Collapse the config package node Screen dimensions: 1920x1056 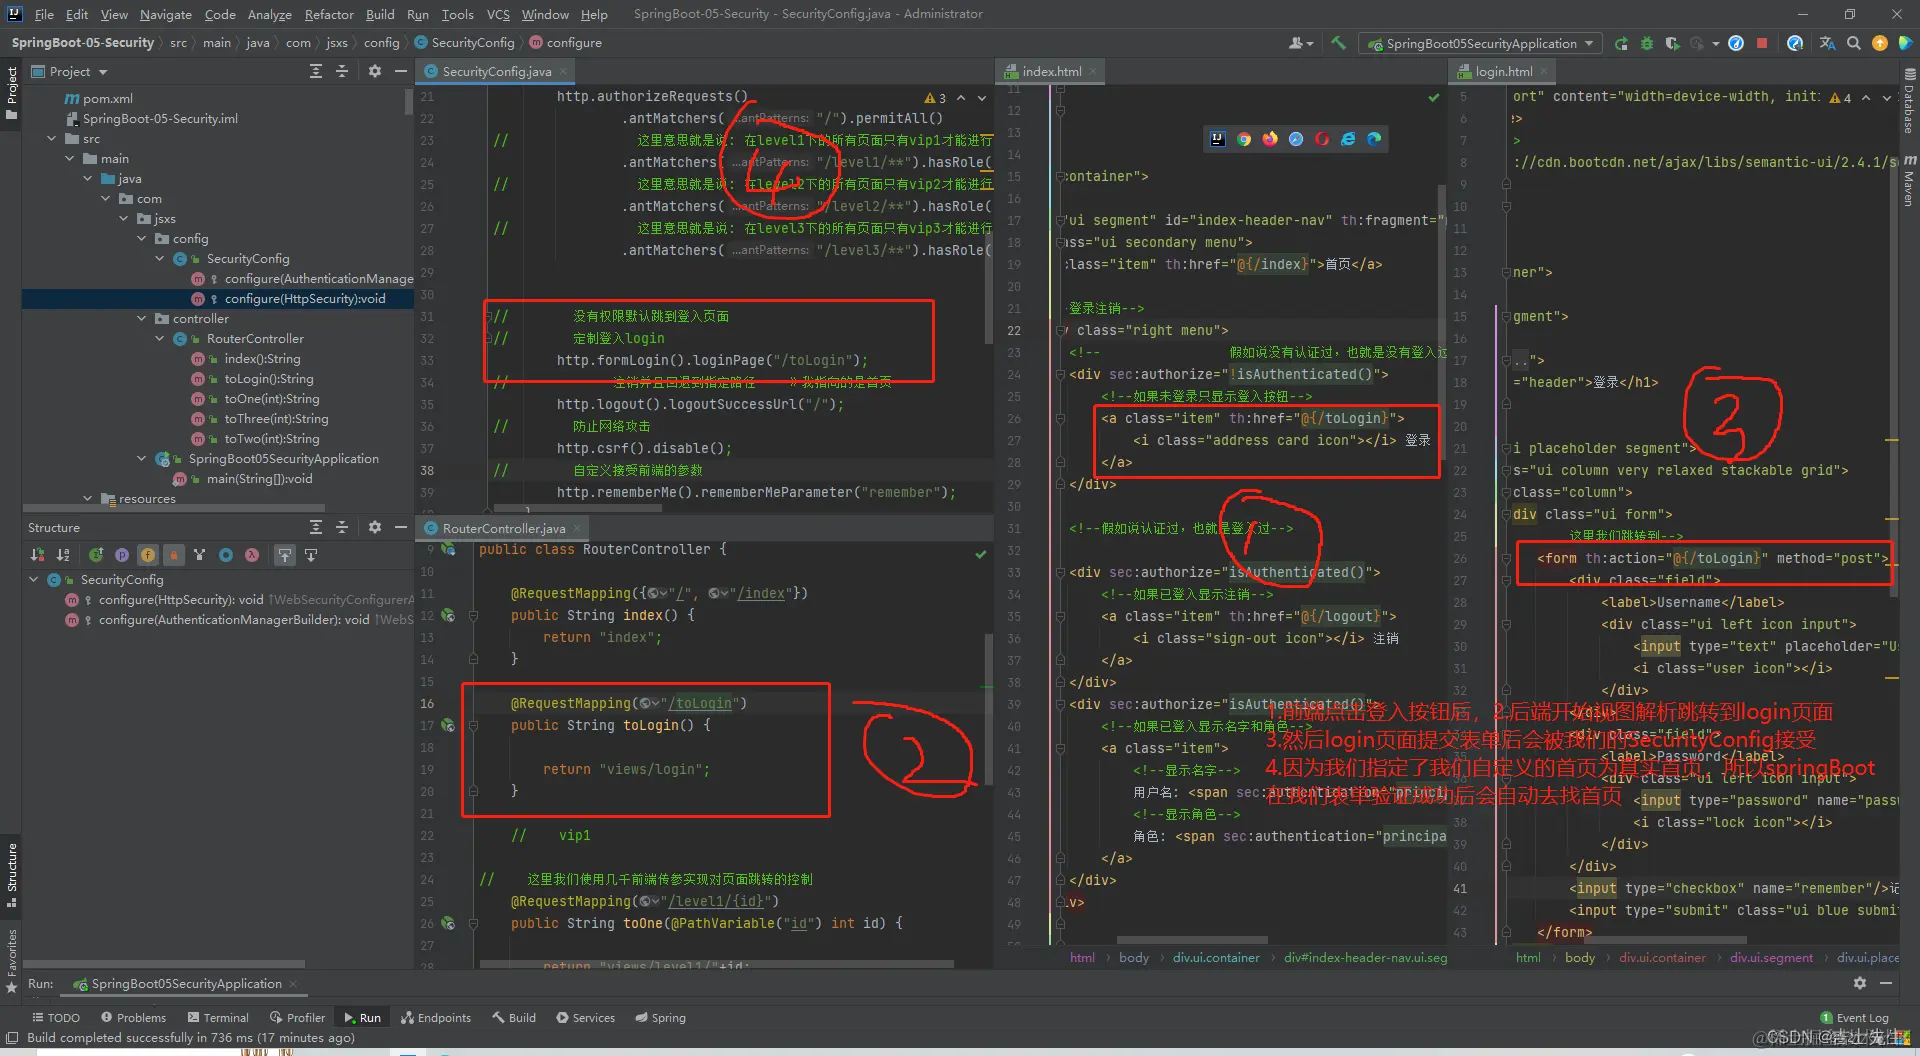tap(142, 239)
